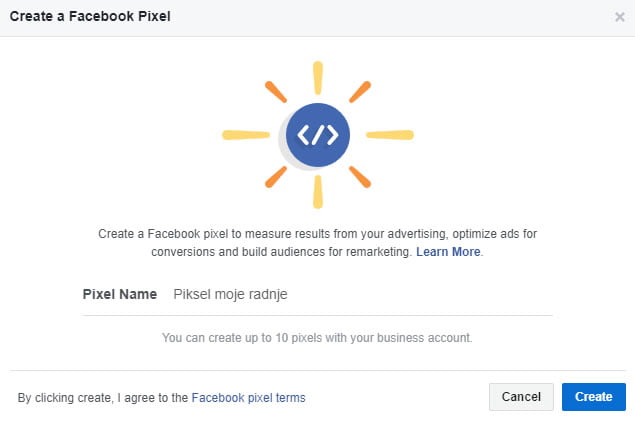Open the Learn More link
Screen dimensions: 635x421
[x=448, y=252]
